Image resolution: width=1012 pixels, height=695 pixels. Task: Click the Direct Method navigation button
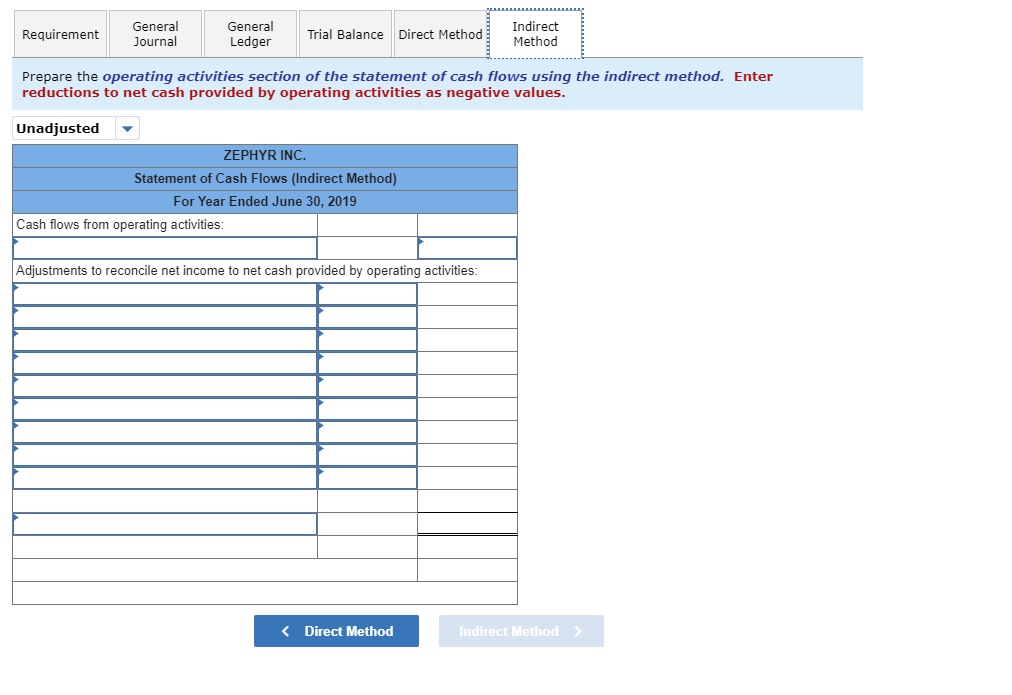336,630
